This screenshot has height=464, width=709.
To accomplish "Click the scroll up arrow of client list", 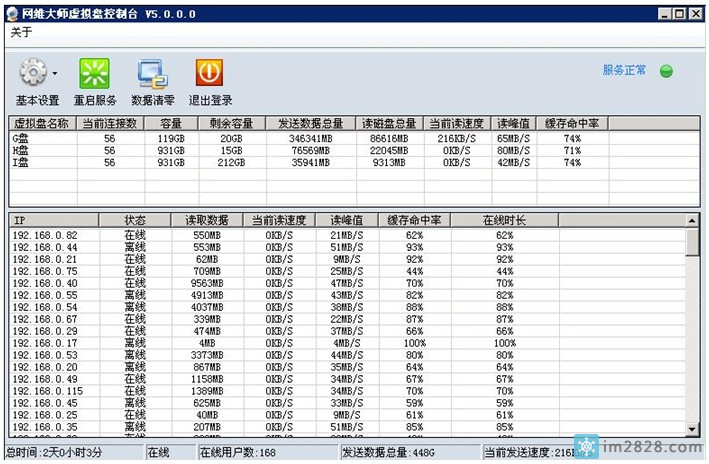I will pyautogui.click(x=692, y=221).
